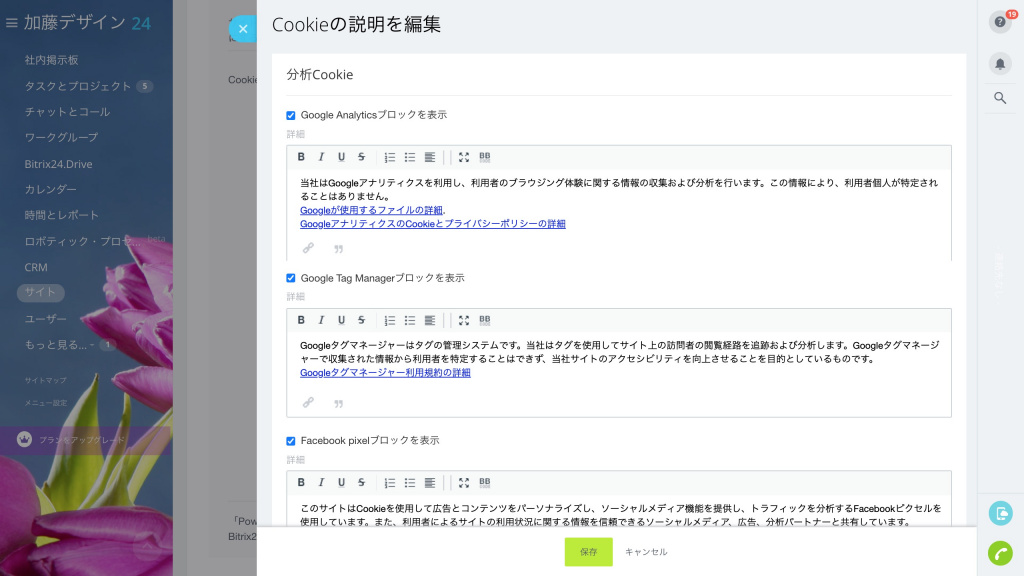Open ユーザー in left menu

tap(46, 319)
